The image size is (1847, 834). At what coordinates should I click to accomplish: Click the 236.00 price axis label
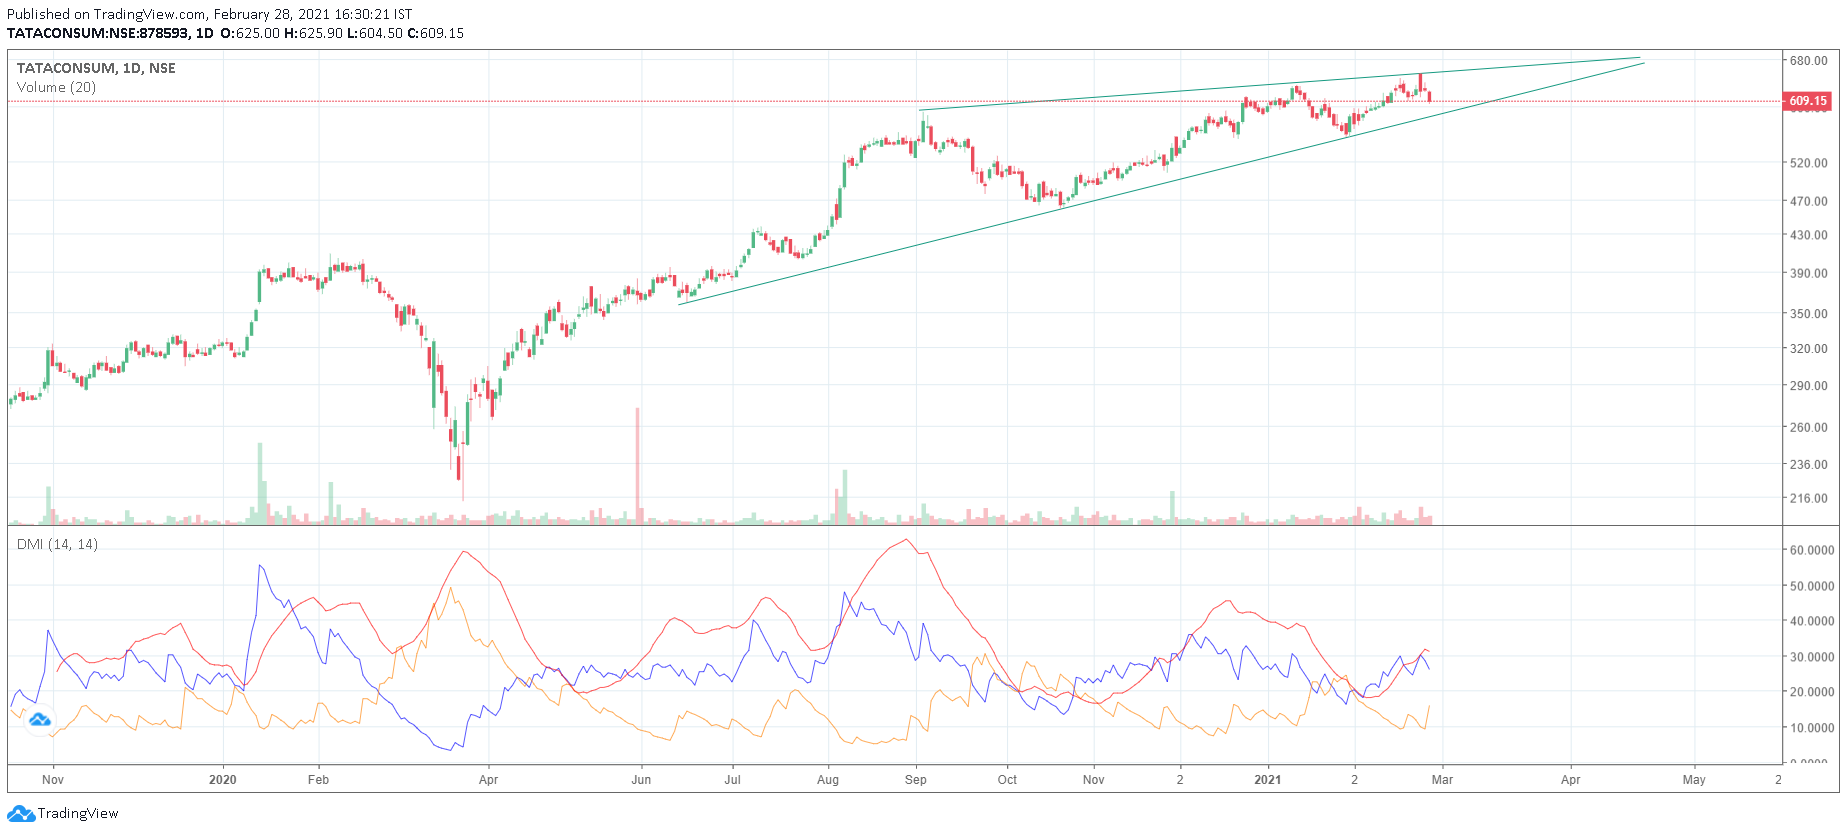pos(1808,465)
